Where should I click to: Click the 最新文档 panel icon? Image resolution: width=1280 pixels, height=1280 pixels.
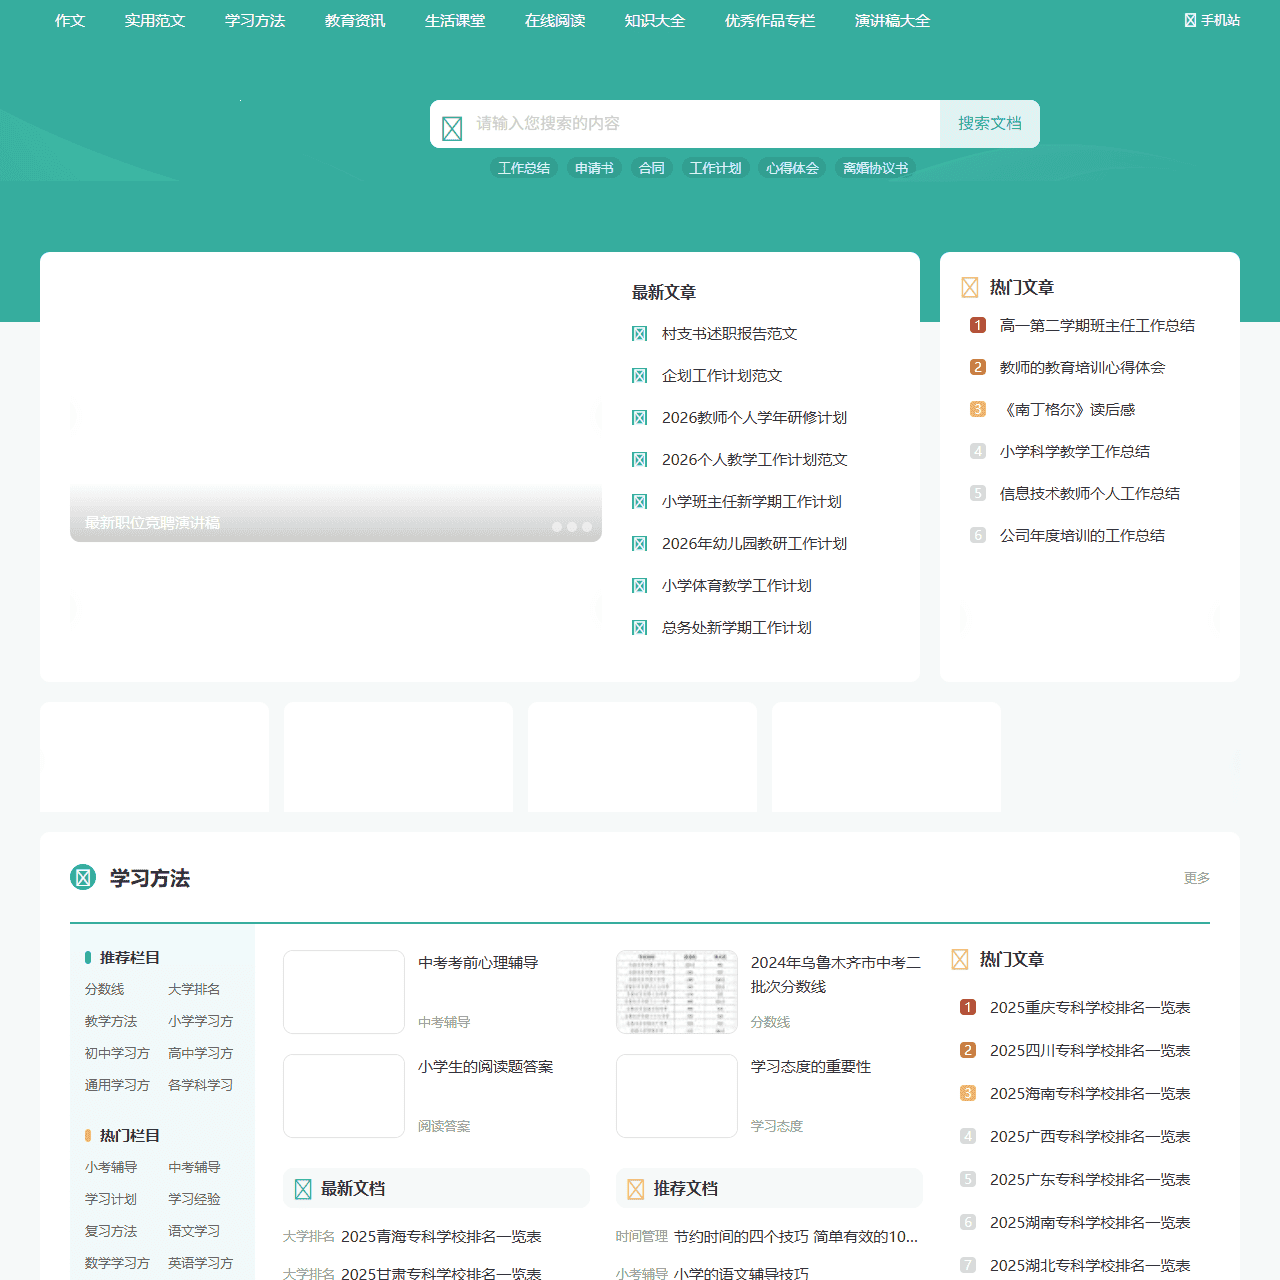coord(303,1188)
